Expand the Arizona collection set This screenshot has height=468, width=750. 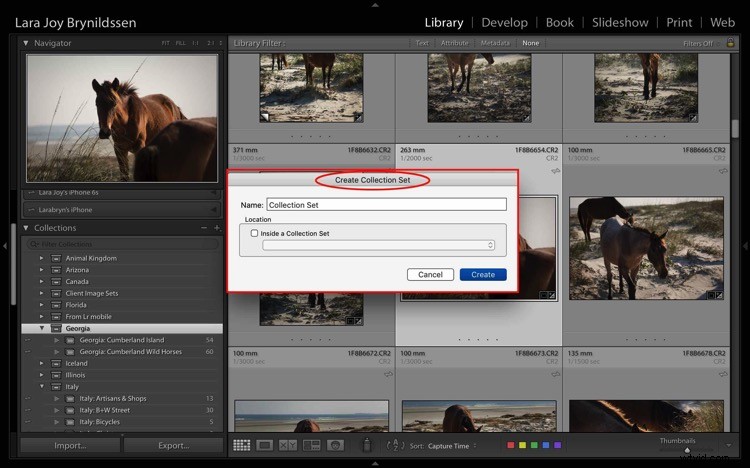click(x=41, y=270)
